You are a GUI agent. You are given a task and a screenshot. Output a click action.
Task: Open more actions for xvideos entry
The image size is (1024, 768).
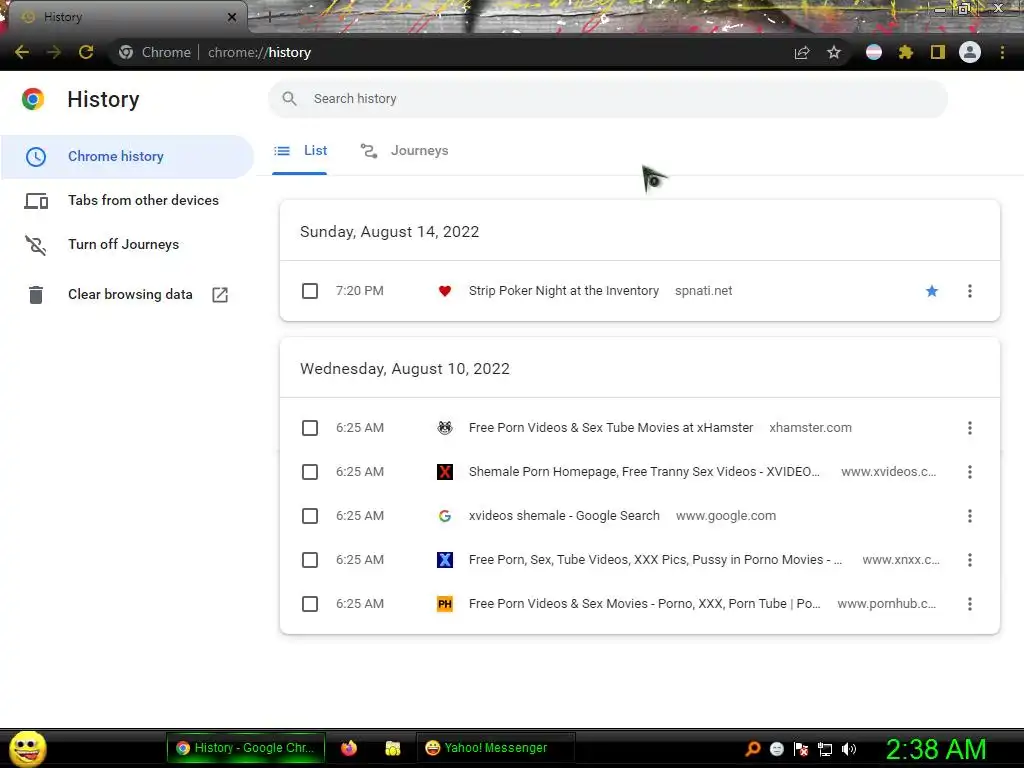pos(970,472)
